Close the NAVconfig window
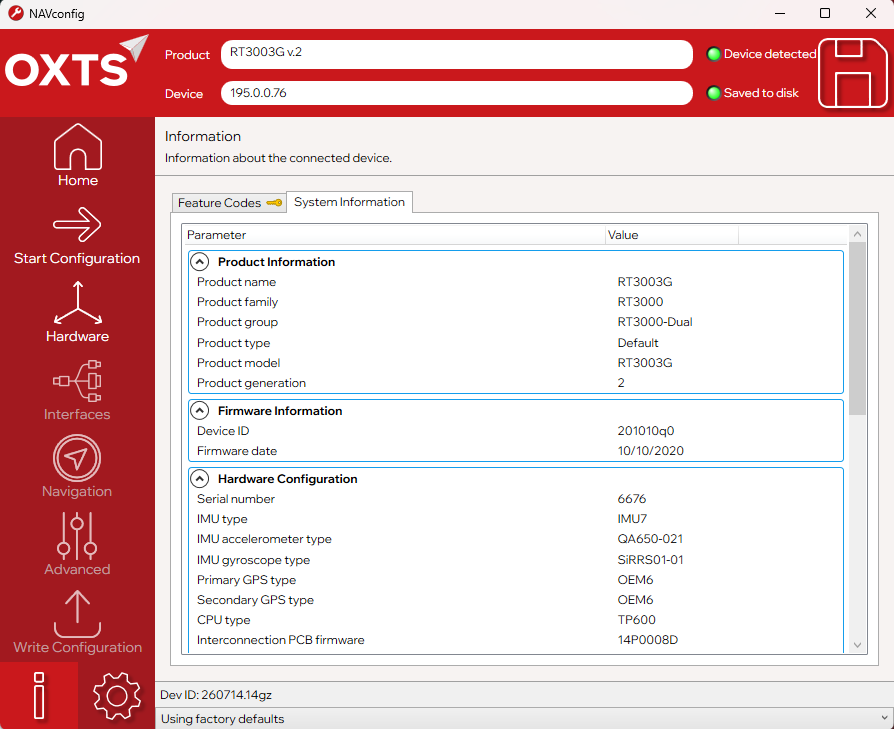 point(871,13)
